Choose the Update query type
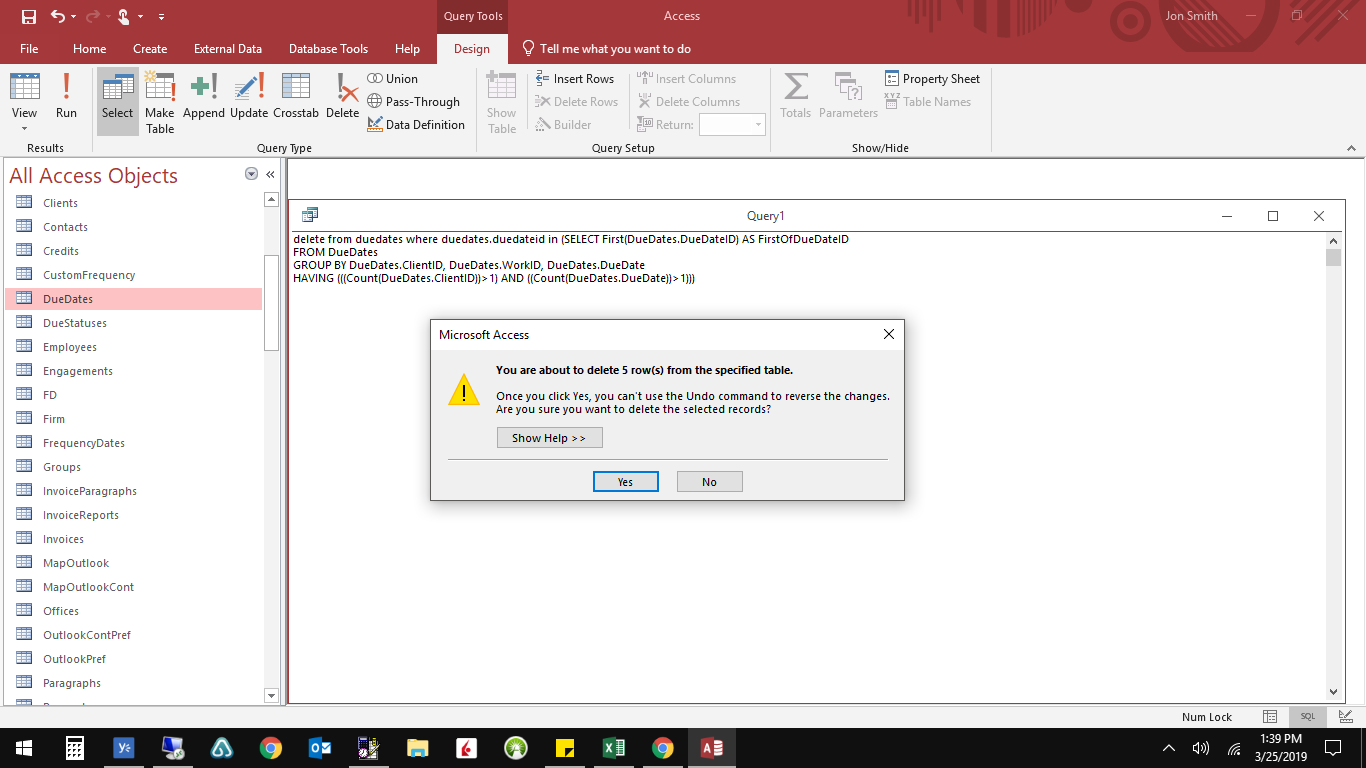The image size is (1366, 768). click(249, 96)
